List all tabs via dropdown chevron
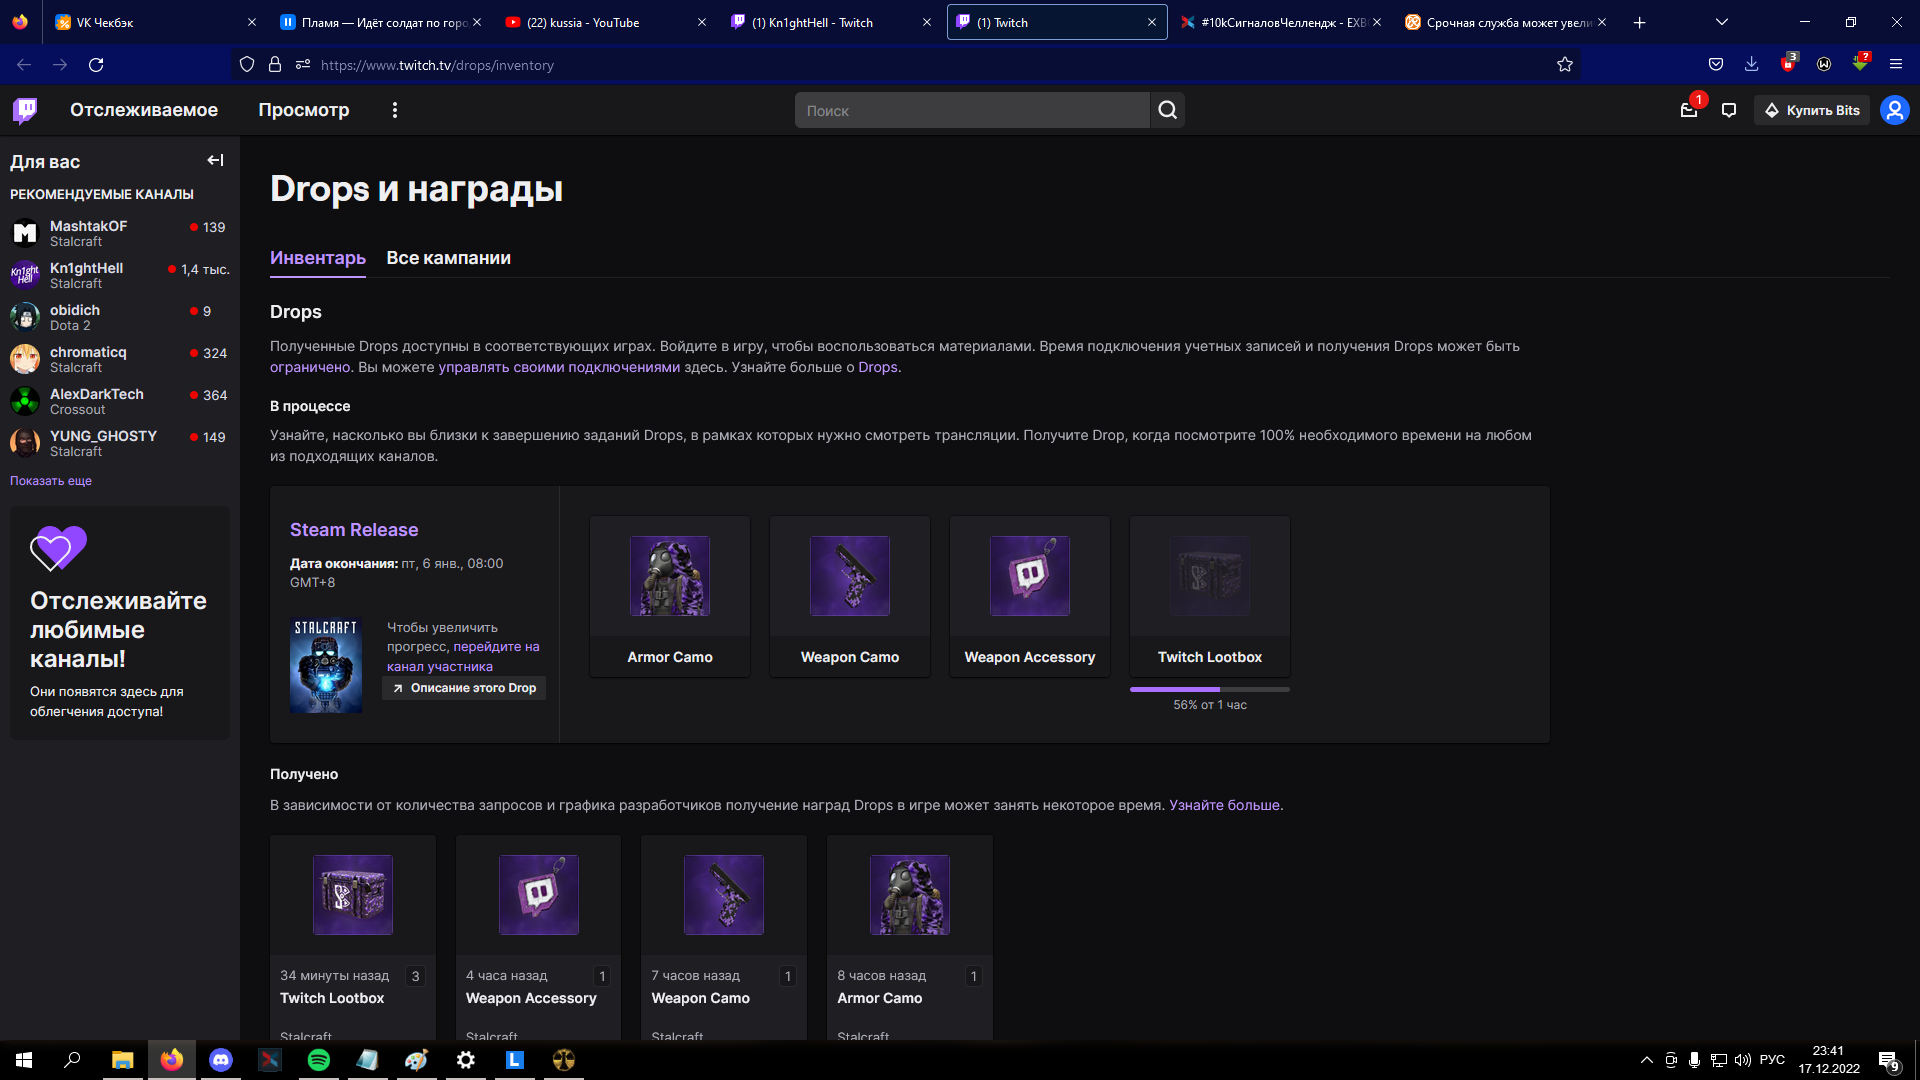Screen dimensions: 1920x1080 (1721, 22)
